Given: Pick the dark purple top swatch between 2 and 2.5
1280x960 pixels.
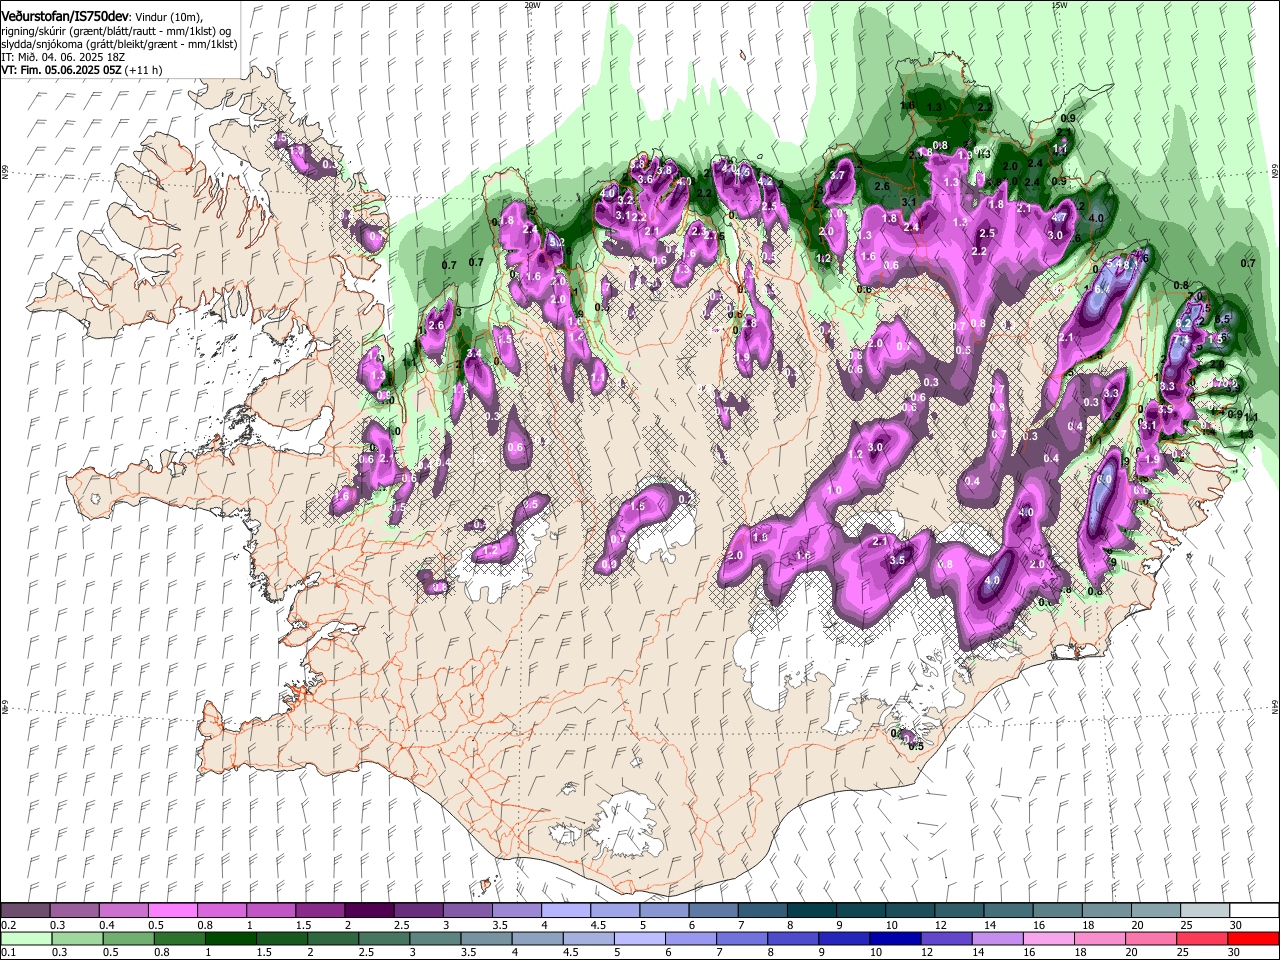Looking at the screenshot, I should coord(368,911).
